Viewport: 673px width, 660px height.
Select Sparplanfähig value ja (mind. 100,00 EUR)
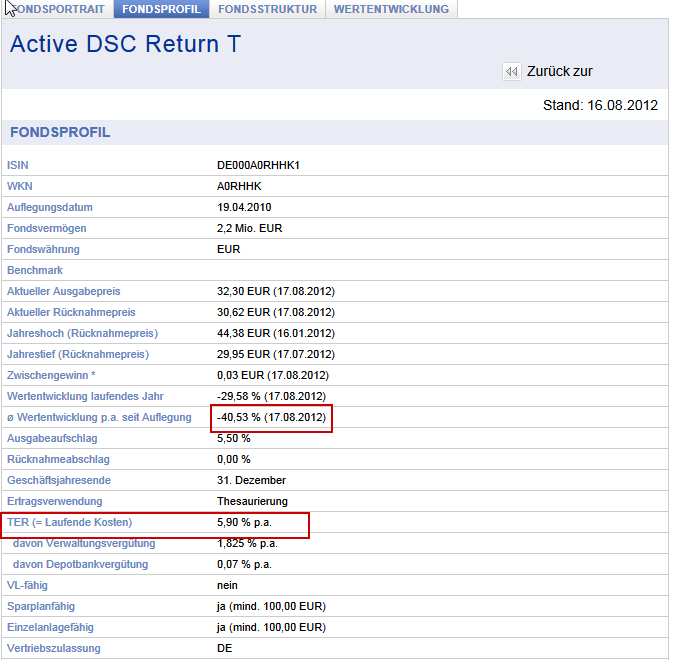point(271,607)
